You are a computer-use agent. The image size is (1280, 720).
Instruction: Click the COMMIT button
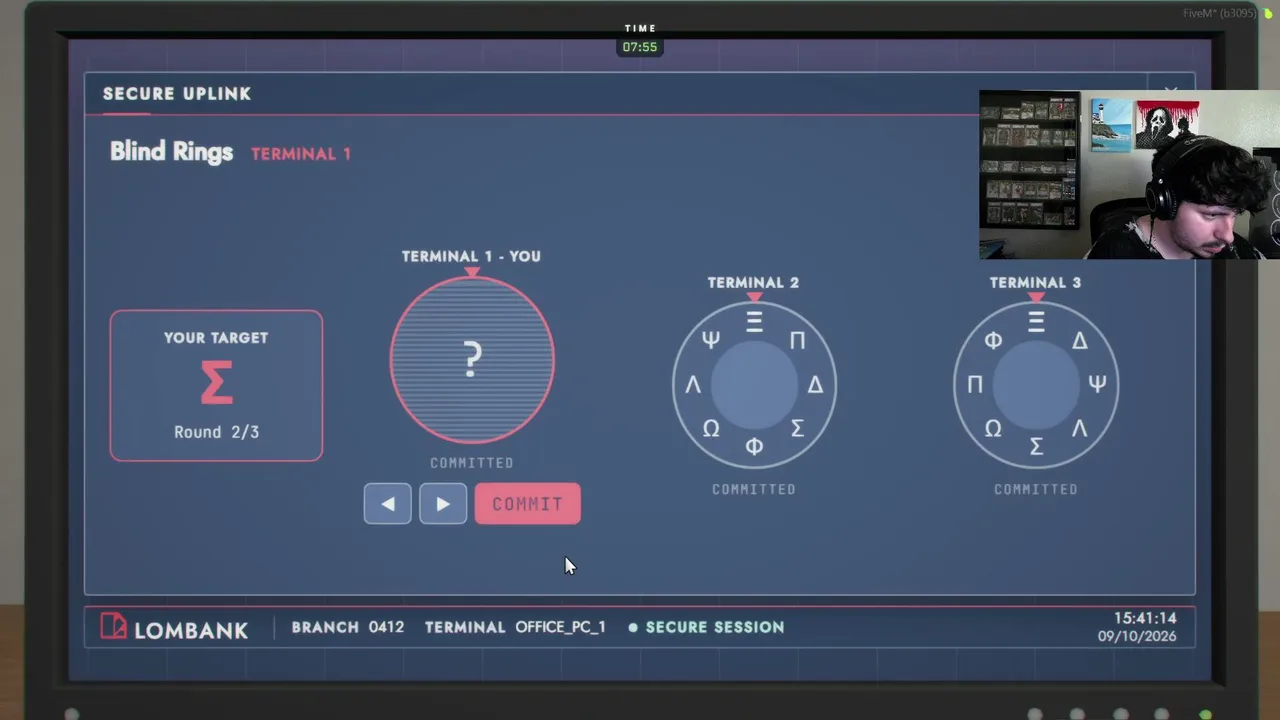[527, 504]
